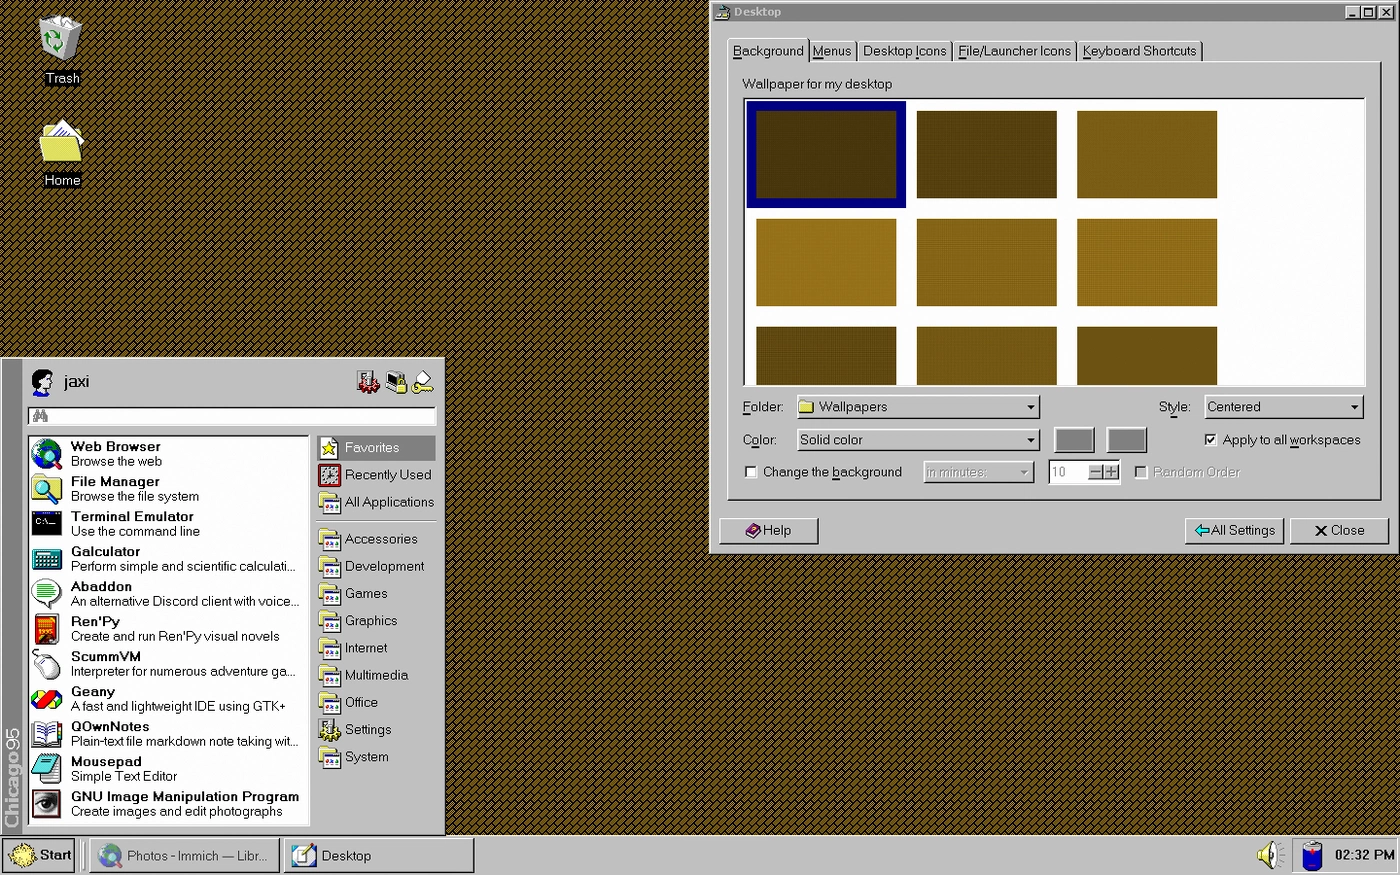Launch Terminal Emulator entry
This screenshot has width=1400, height=875.
pos(168,524)
